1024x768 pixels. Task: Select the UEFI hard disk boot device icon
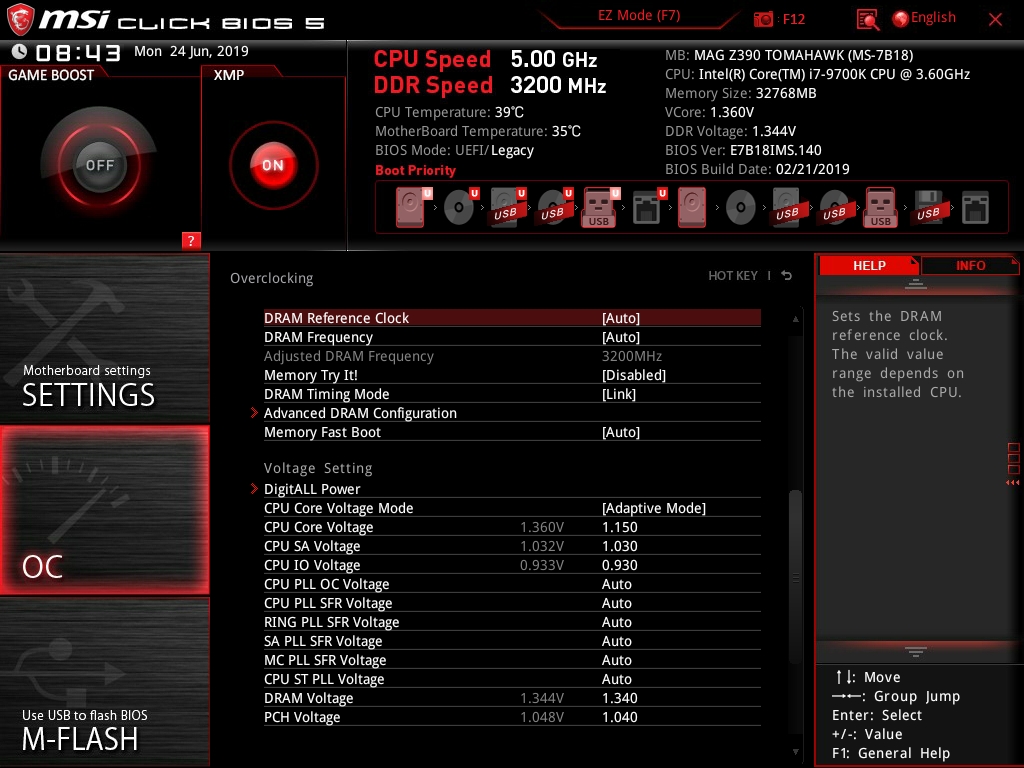coord(411,208)
